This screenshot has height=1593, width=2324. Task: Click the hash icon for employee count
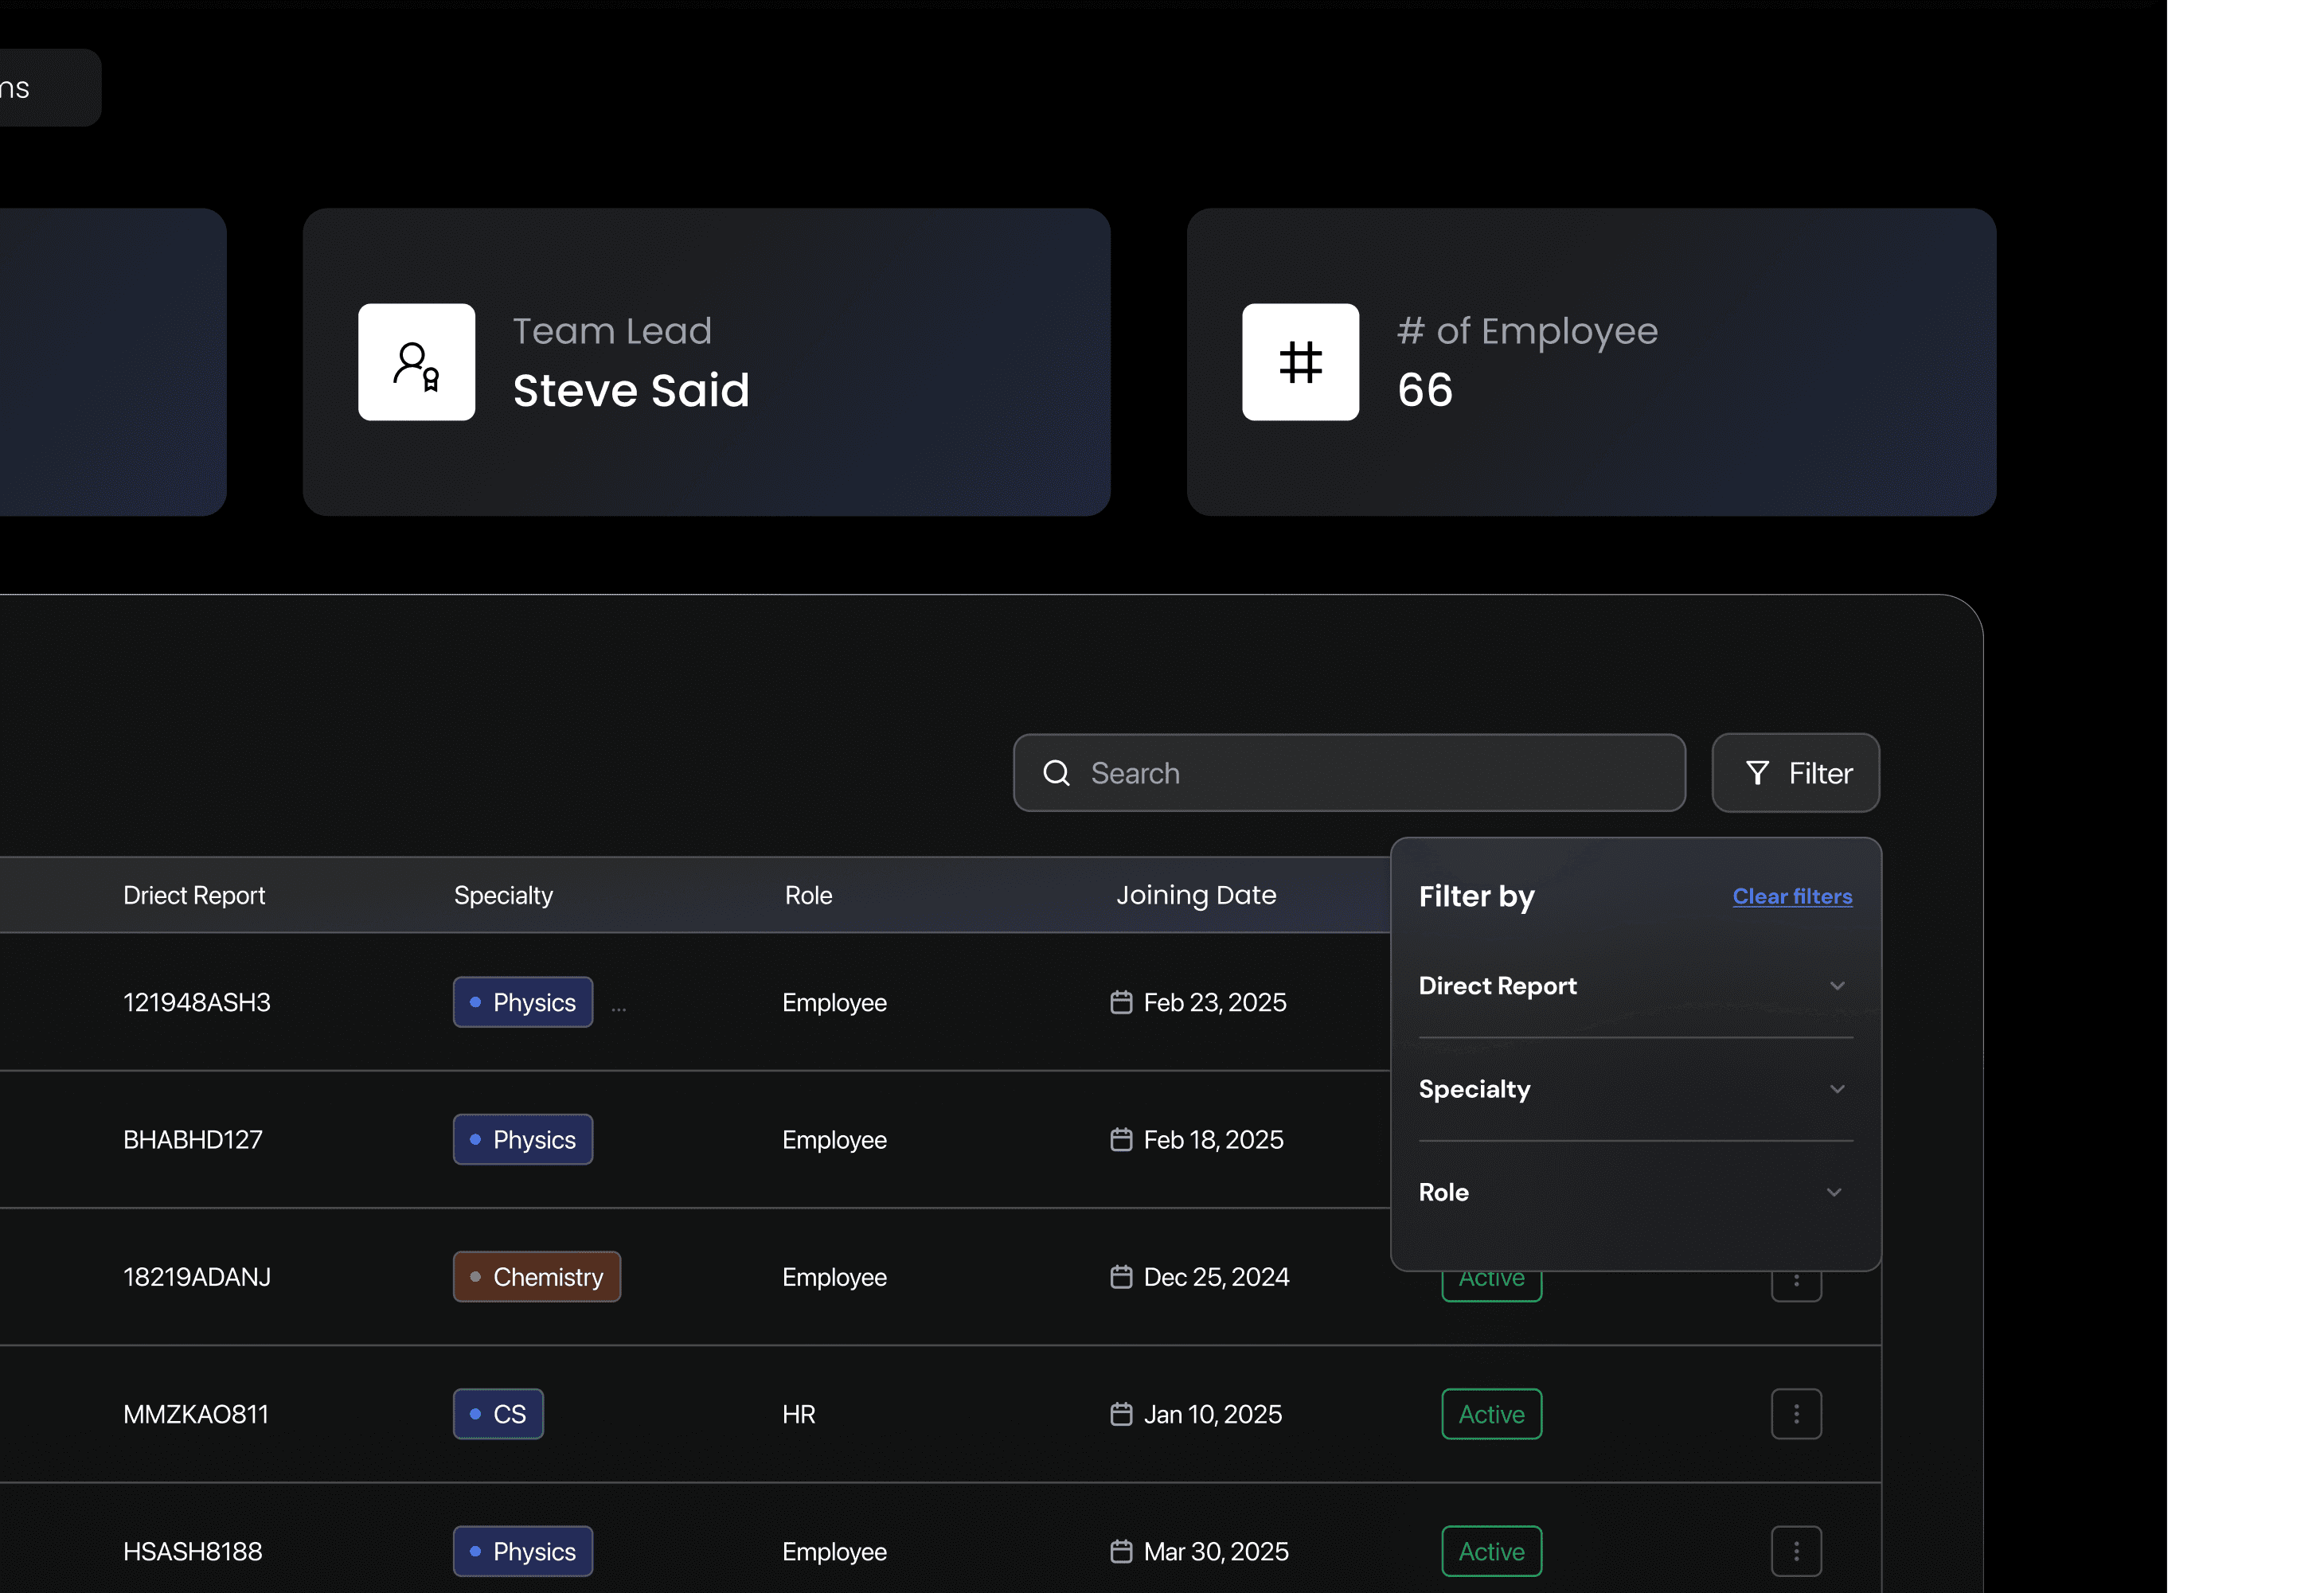tap(1299, 362)
